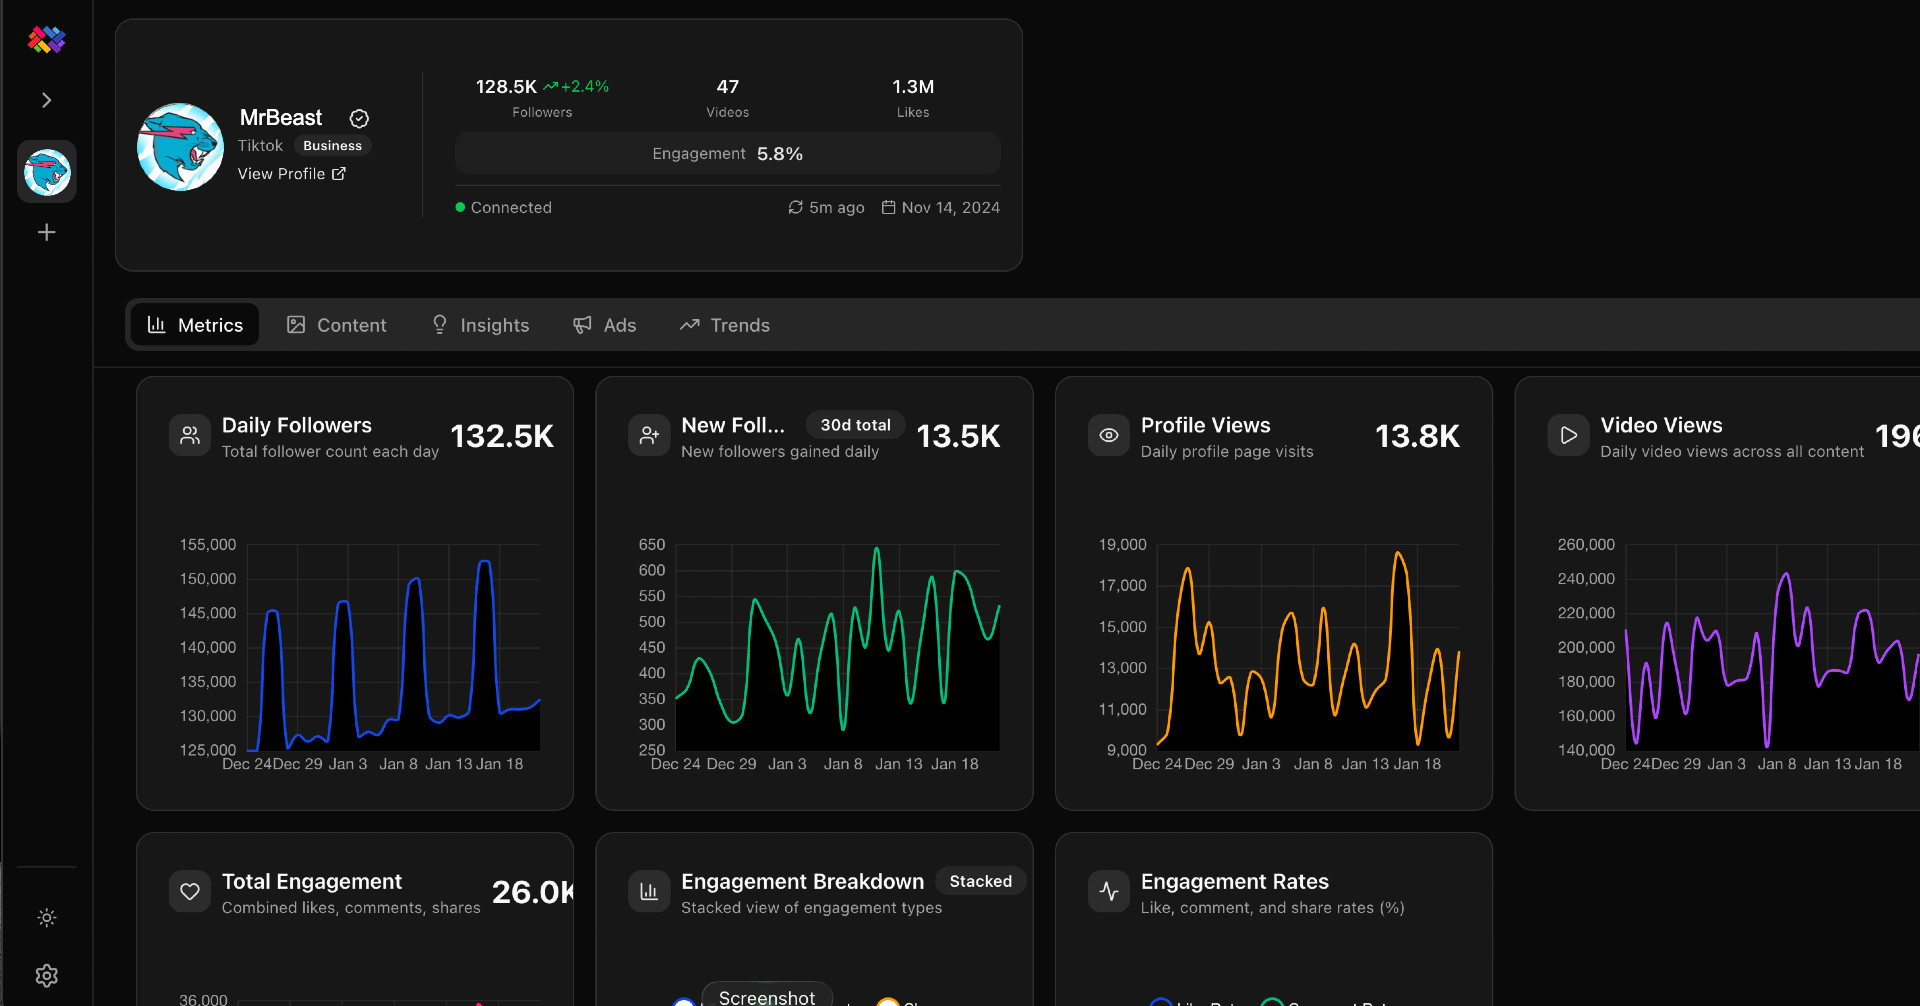Click the play icon on Video Views card
Image resolution: width=1920 pixels, height=1006 pixels.
click(x=1568, y=436)
